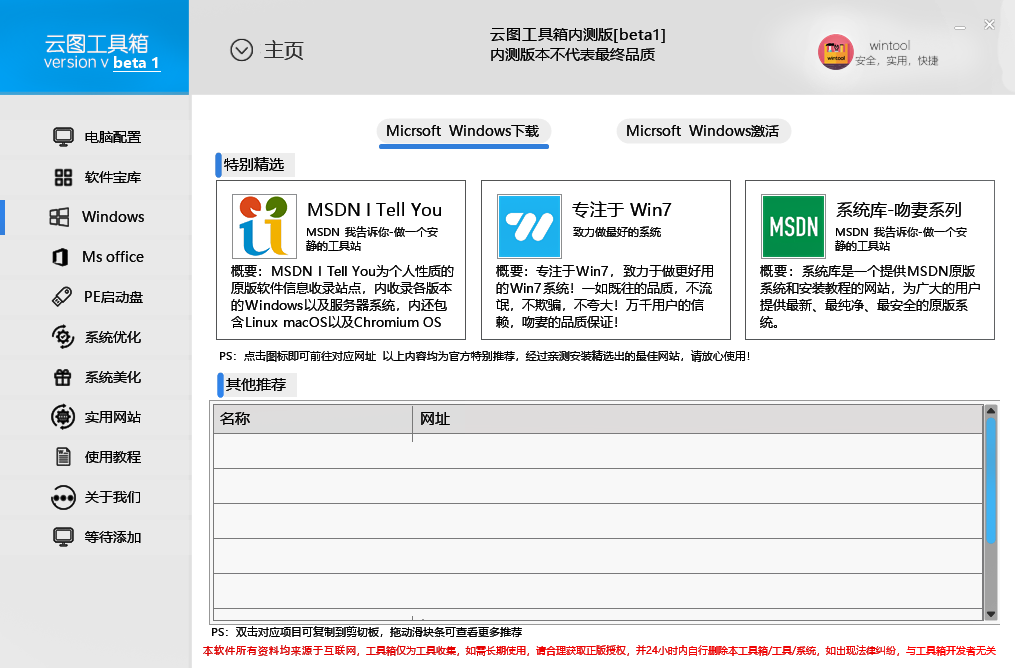Open the 系统优化 sidebar section

(x=96, y=337)
